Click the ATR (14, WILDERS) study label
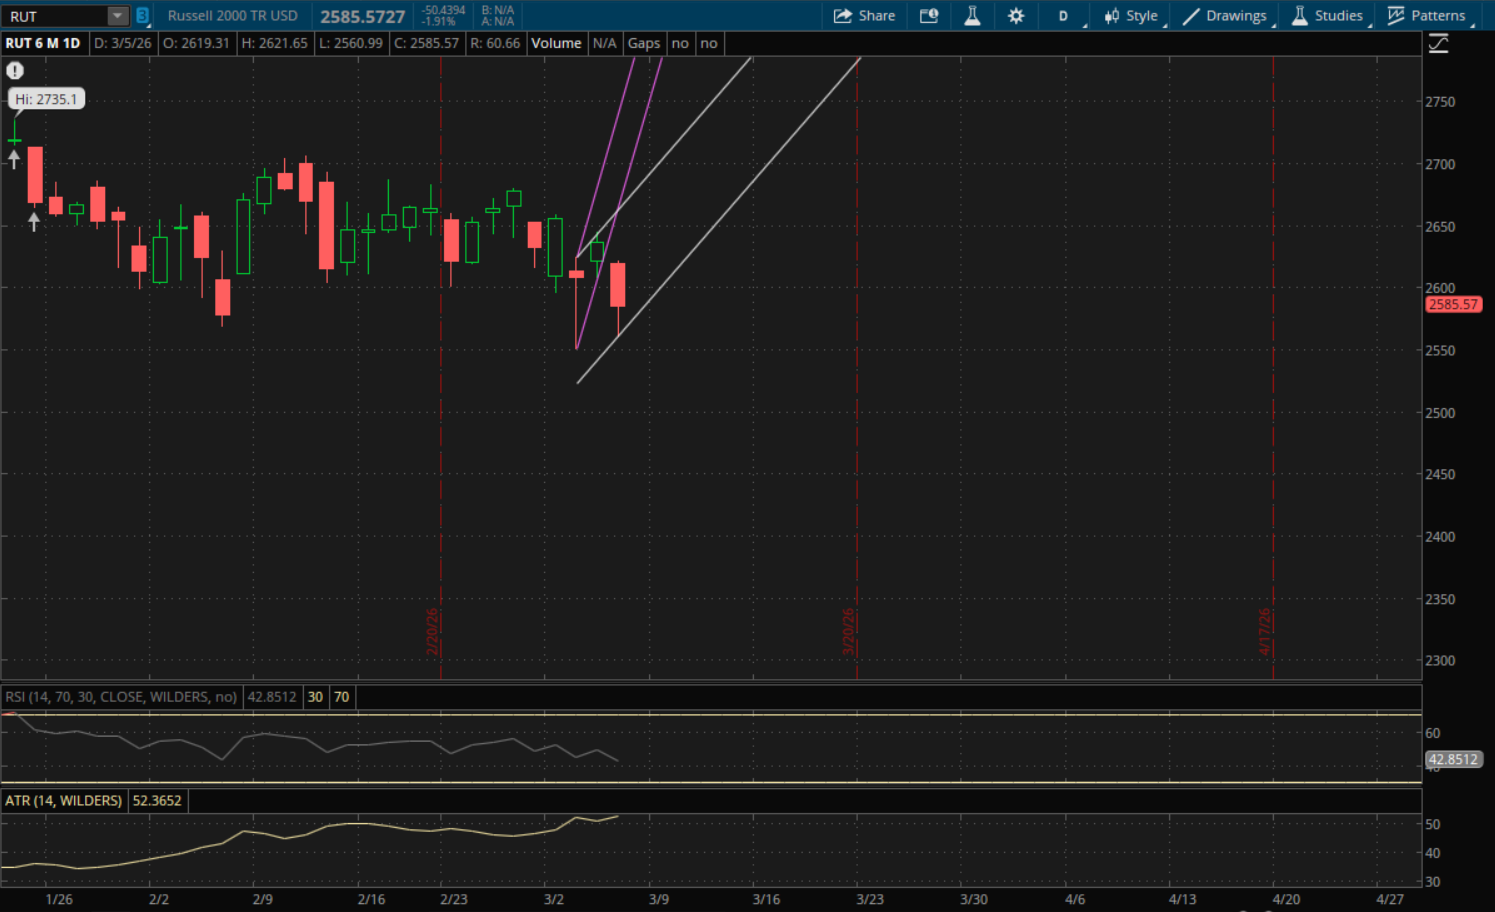The width and height of the screenshot is (1495, 912). click(64, 801)
